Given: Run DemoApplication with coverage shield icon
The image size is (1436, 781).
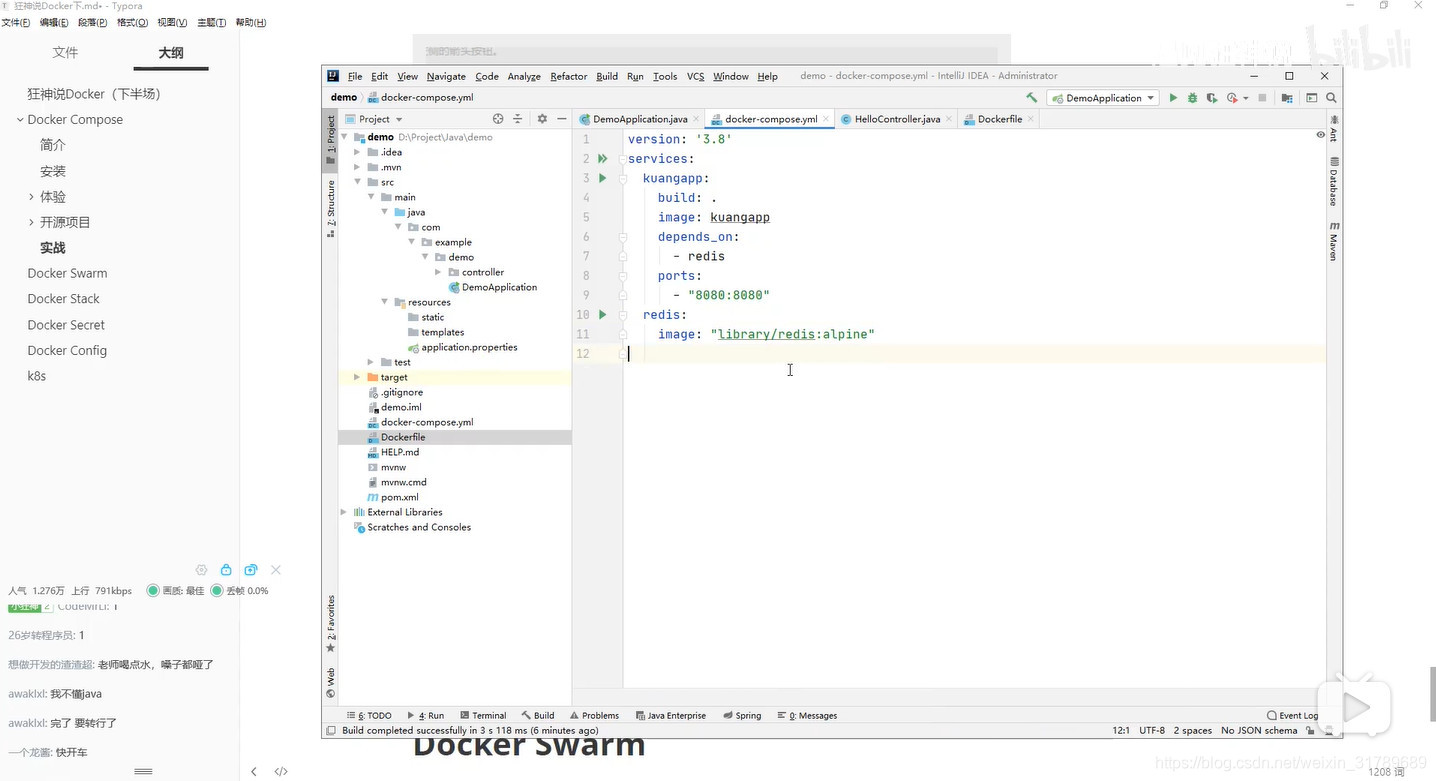Looking at the screenshot, I should click(1211, 98).
